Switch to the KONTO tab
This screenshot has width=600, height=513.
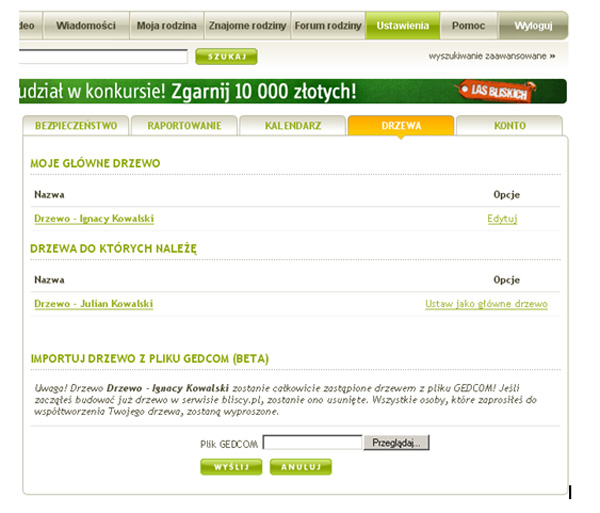click(510, 125)
